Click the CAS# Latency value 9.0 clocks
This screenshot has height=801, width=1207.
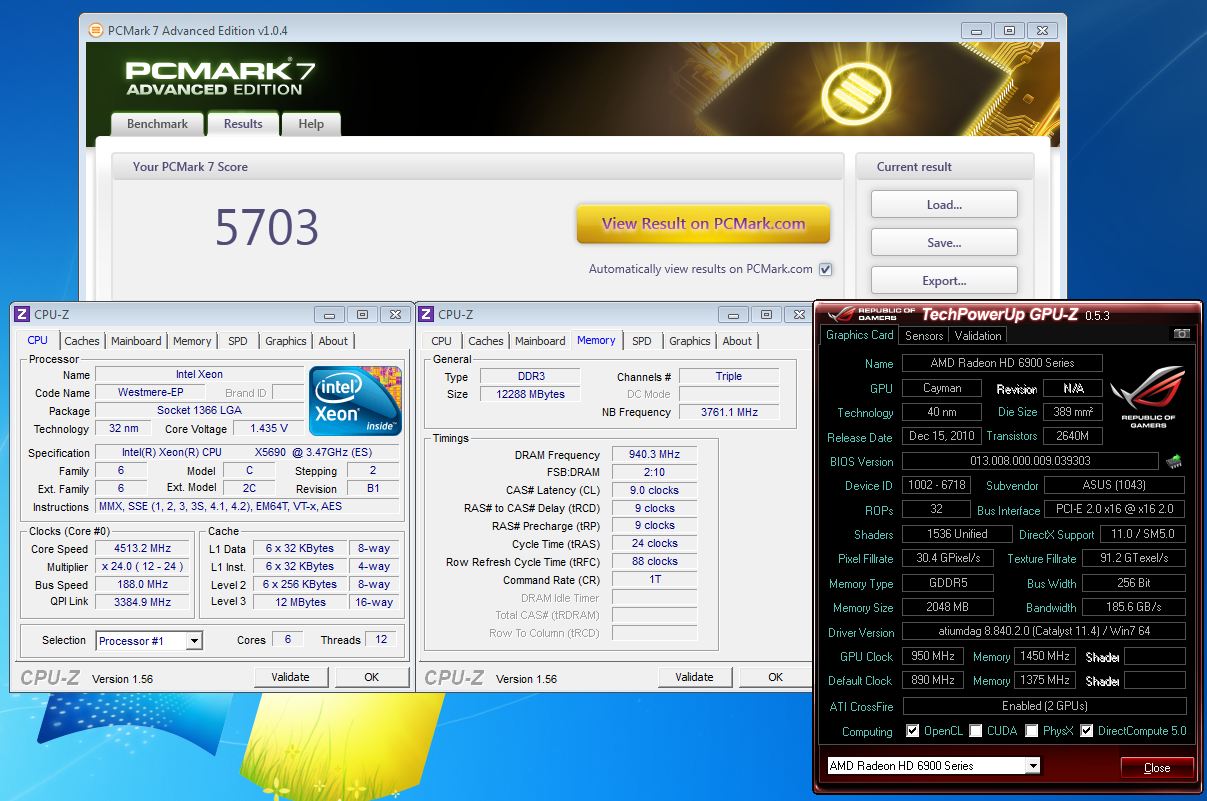[x=654, y=490]
